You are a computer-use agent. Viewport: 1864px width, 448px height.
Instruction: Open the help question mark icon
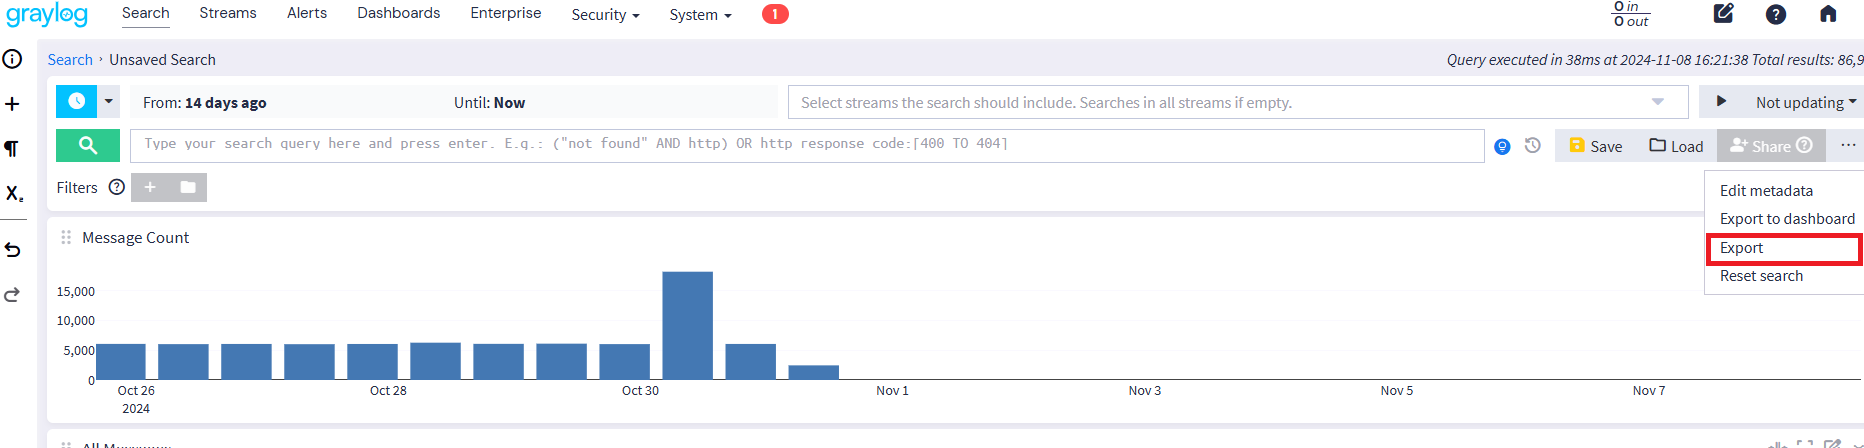[x=1776, y=14]
